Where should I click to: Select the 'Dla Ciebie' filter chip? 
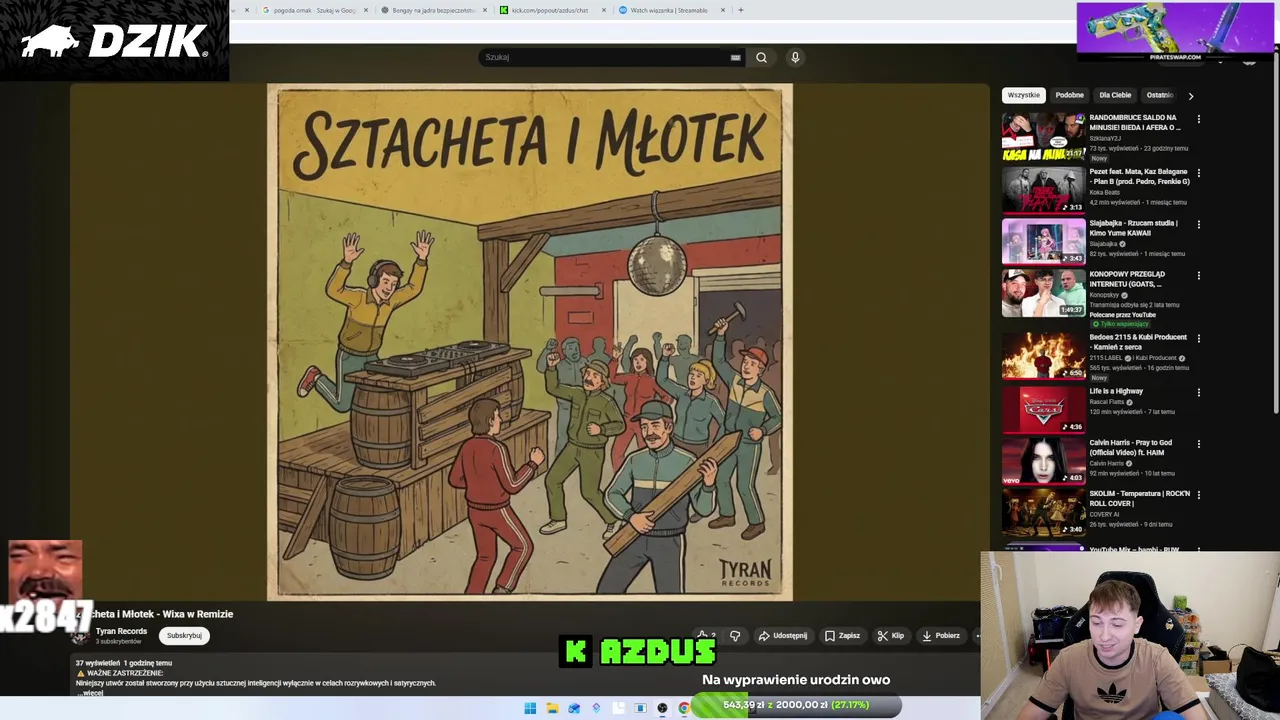click(1115, 95)
